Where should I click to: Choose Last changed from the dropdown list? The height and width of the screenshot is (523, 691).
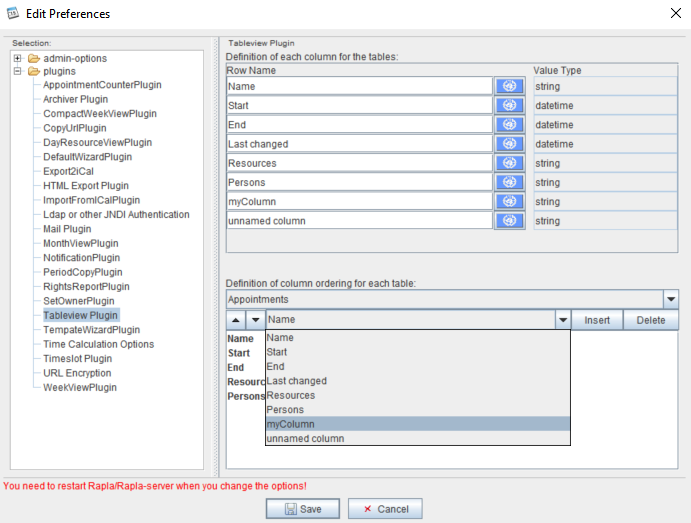[418, 381]
